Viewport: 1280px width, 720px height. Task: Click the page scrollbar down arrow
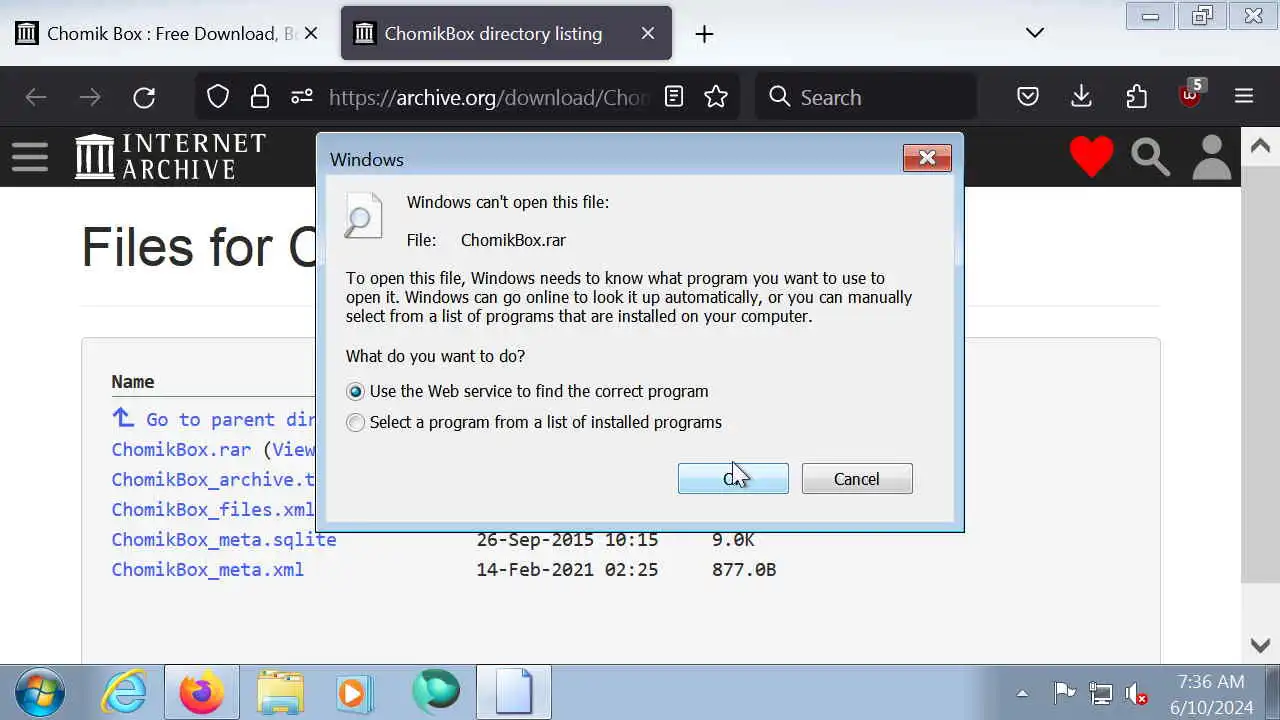pyautogui.click(x=1260, y=645)
